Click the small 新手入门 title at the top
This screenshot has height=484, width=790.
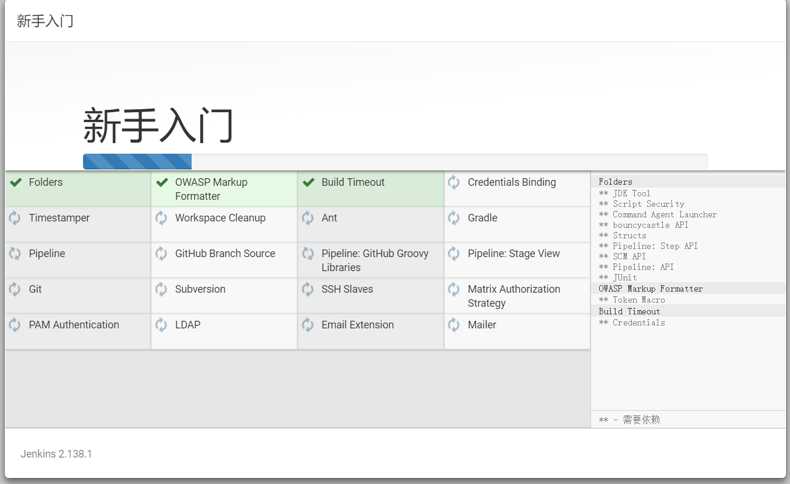coord(45,21)
